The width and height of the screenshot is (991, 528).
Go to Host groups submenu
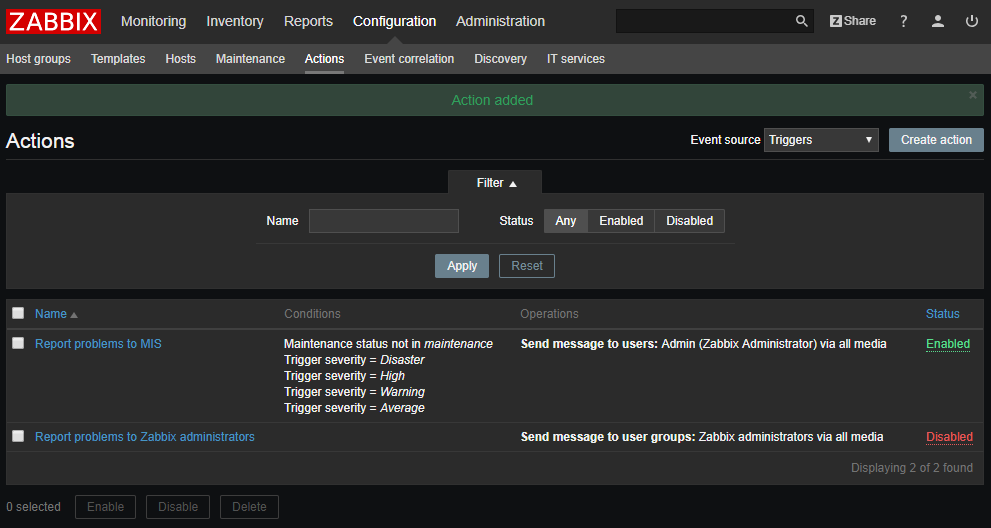click(39, 59)
